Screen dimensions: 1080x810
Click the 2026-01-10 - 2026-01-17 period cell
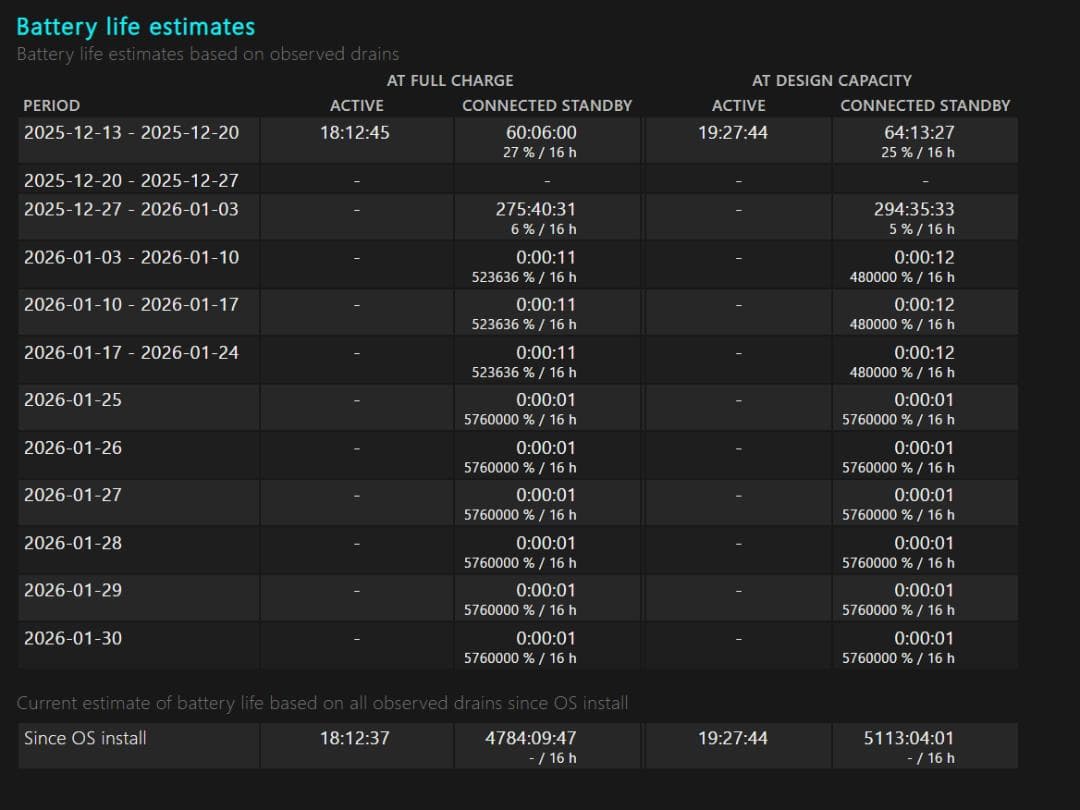click(x=131, y=304)
